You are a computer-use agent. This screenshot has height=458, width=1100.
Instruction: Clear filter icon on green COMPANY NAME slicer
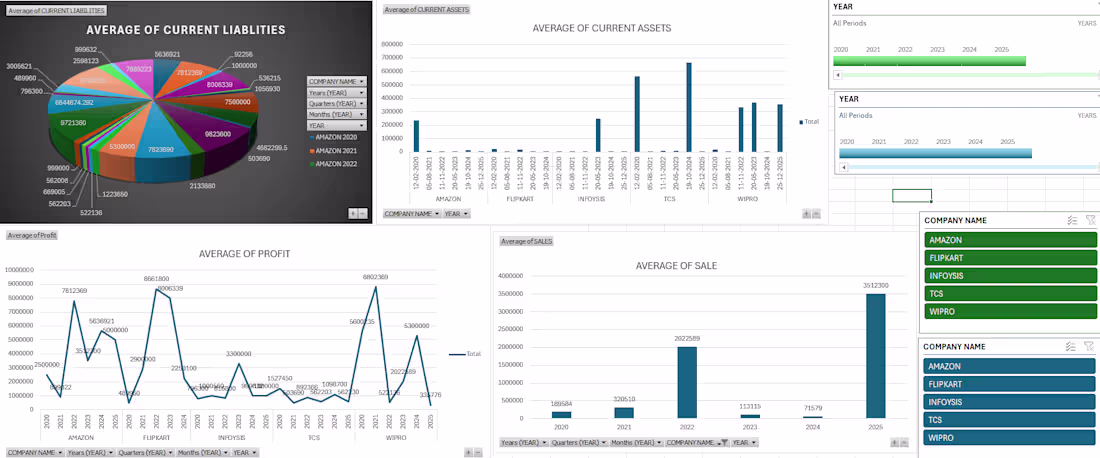tap(1089, 220)
